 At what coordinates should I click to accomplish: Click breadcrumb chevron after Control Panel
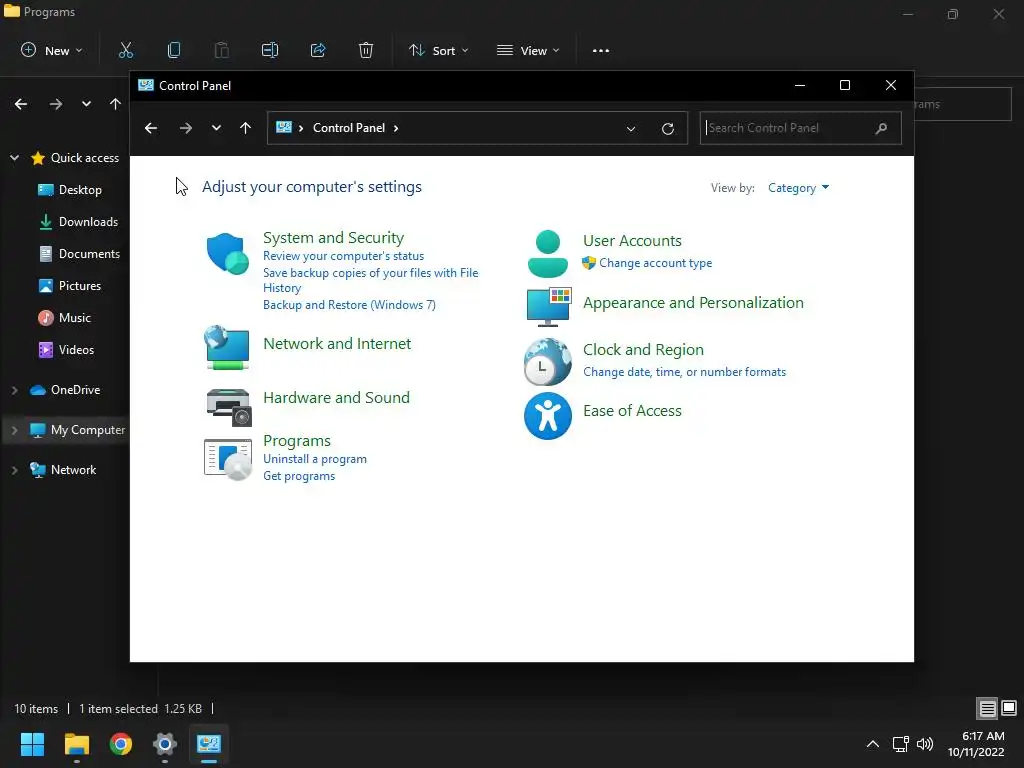pyautogui.click(x=396, y=128)
